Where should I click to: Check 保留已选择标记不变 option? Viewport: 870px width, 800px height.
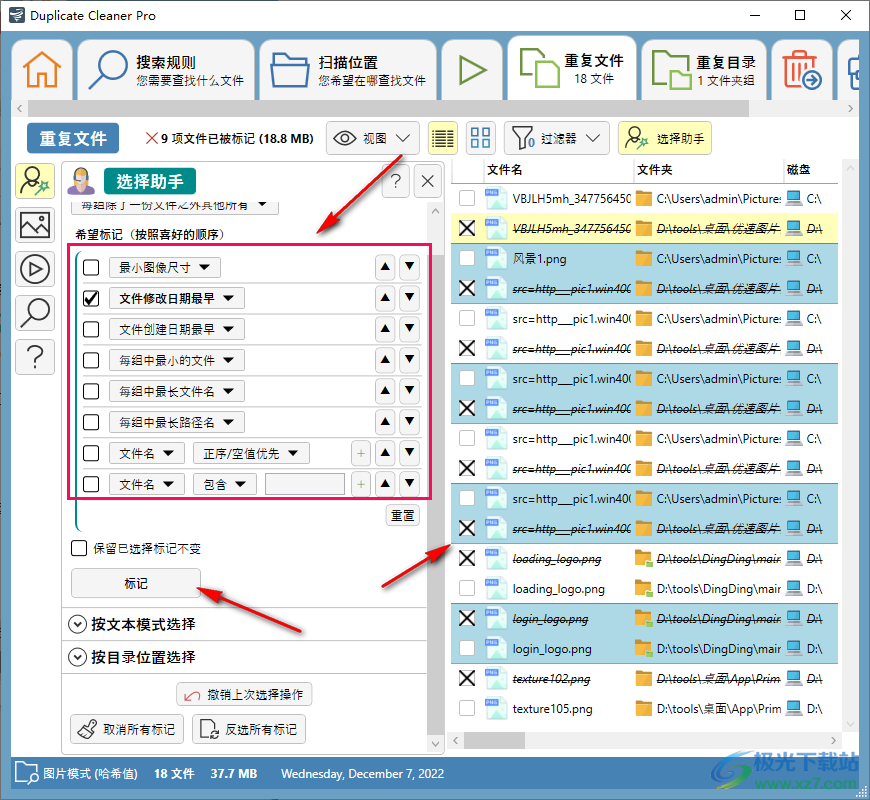pyautogui.click(x=79, y=548)
